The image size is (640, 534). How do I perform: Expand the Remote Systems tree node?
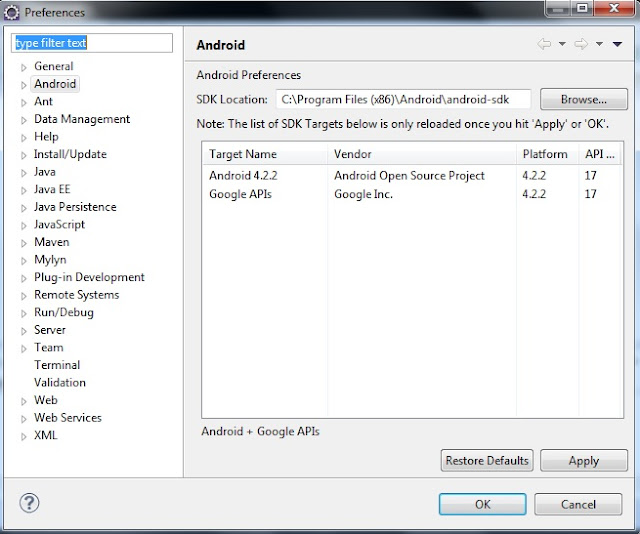coord(24,296)
